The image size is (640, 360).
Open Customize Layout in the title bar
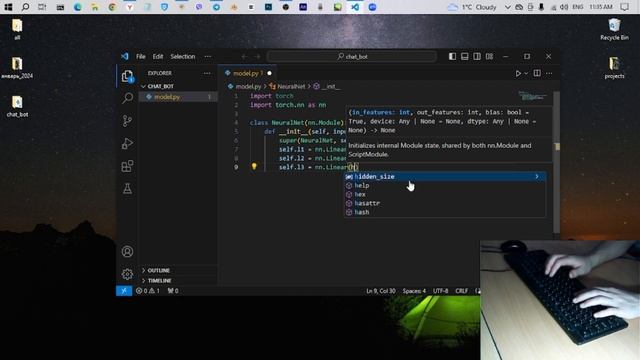(x=489, y=56)
